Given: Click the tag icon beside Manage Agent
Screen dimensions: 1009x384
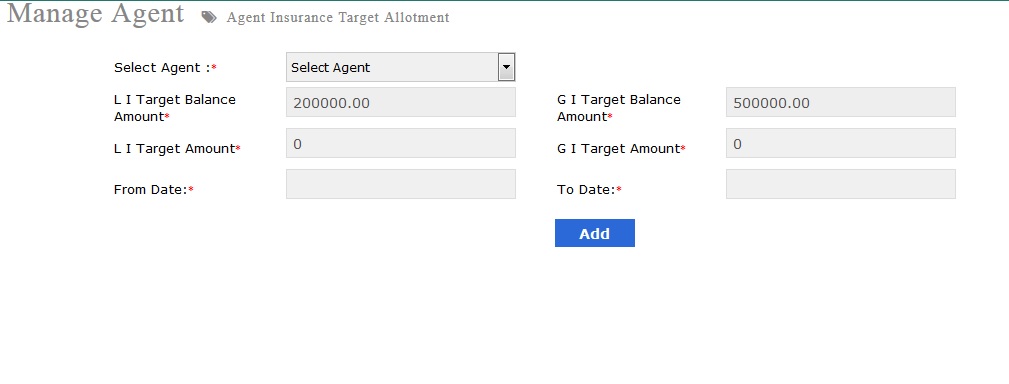Looking at the screenshot, I should pos(208,17).
